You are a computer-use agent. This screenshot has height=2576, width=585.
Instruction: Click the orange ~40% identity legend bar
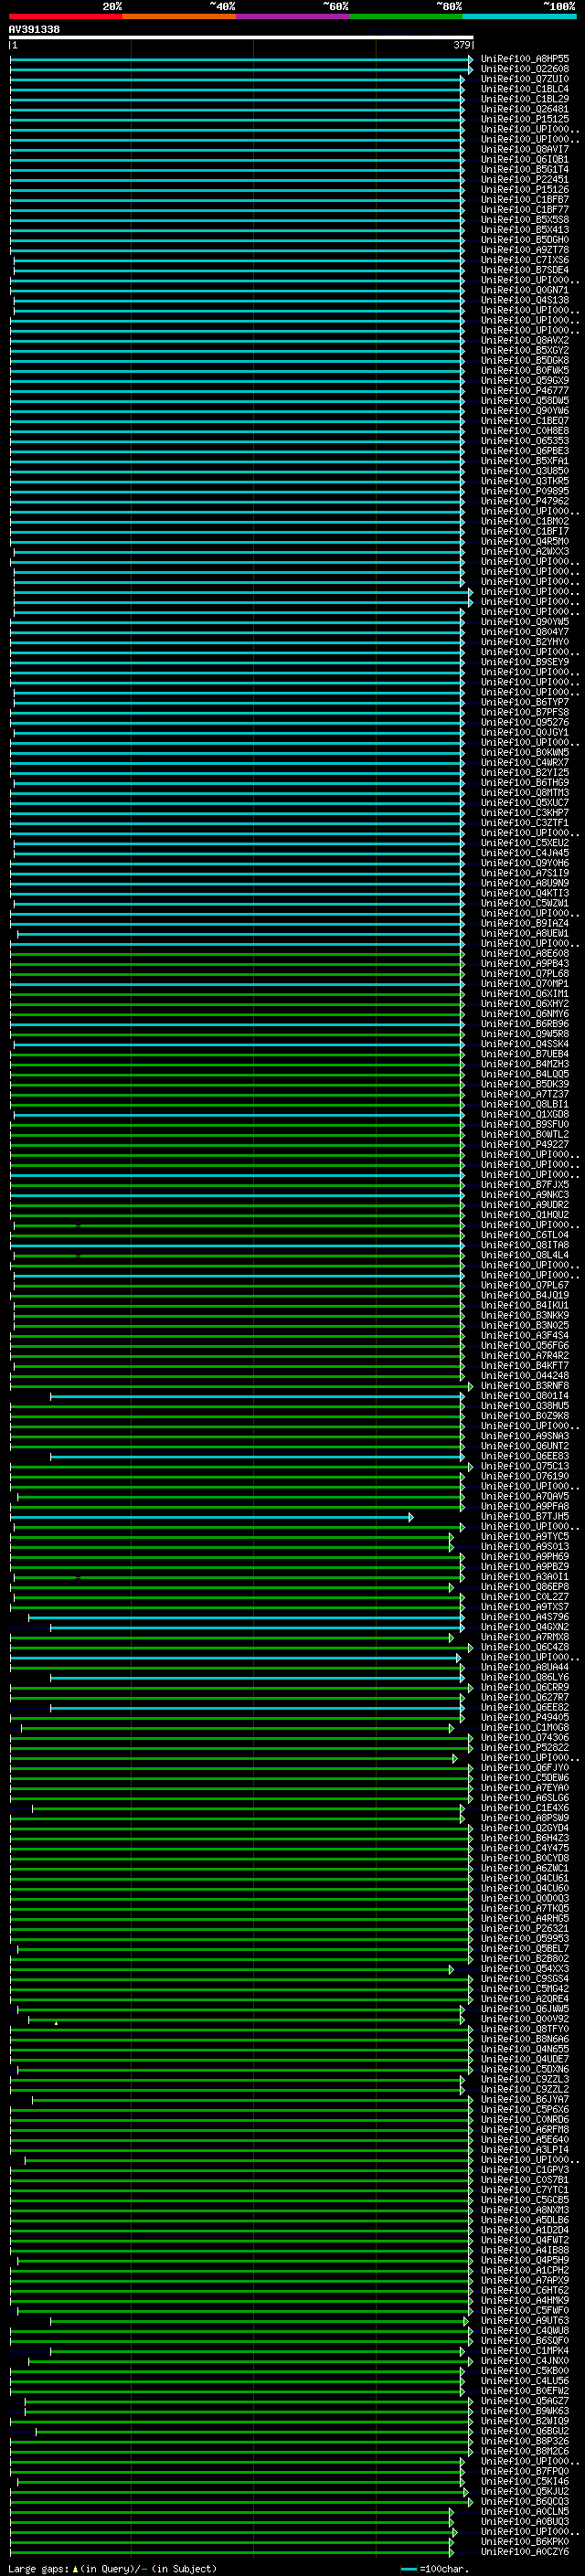coord(179,16)
